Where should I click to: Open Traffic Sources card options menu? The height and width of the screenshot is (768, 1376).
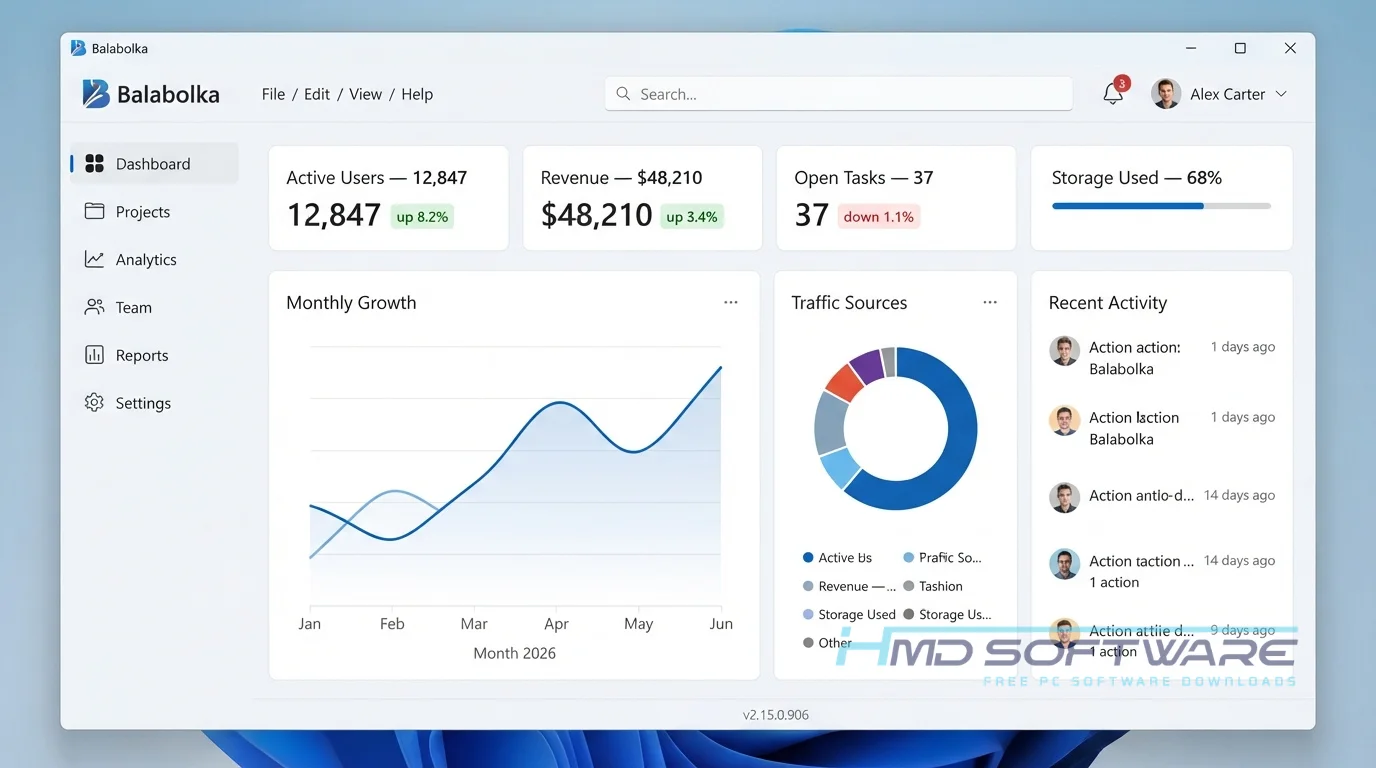coord(990,302)
